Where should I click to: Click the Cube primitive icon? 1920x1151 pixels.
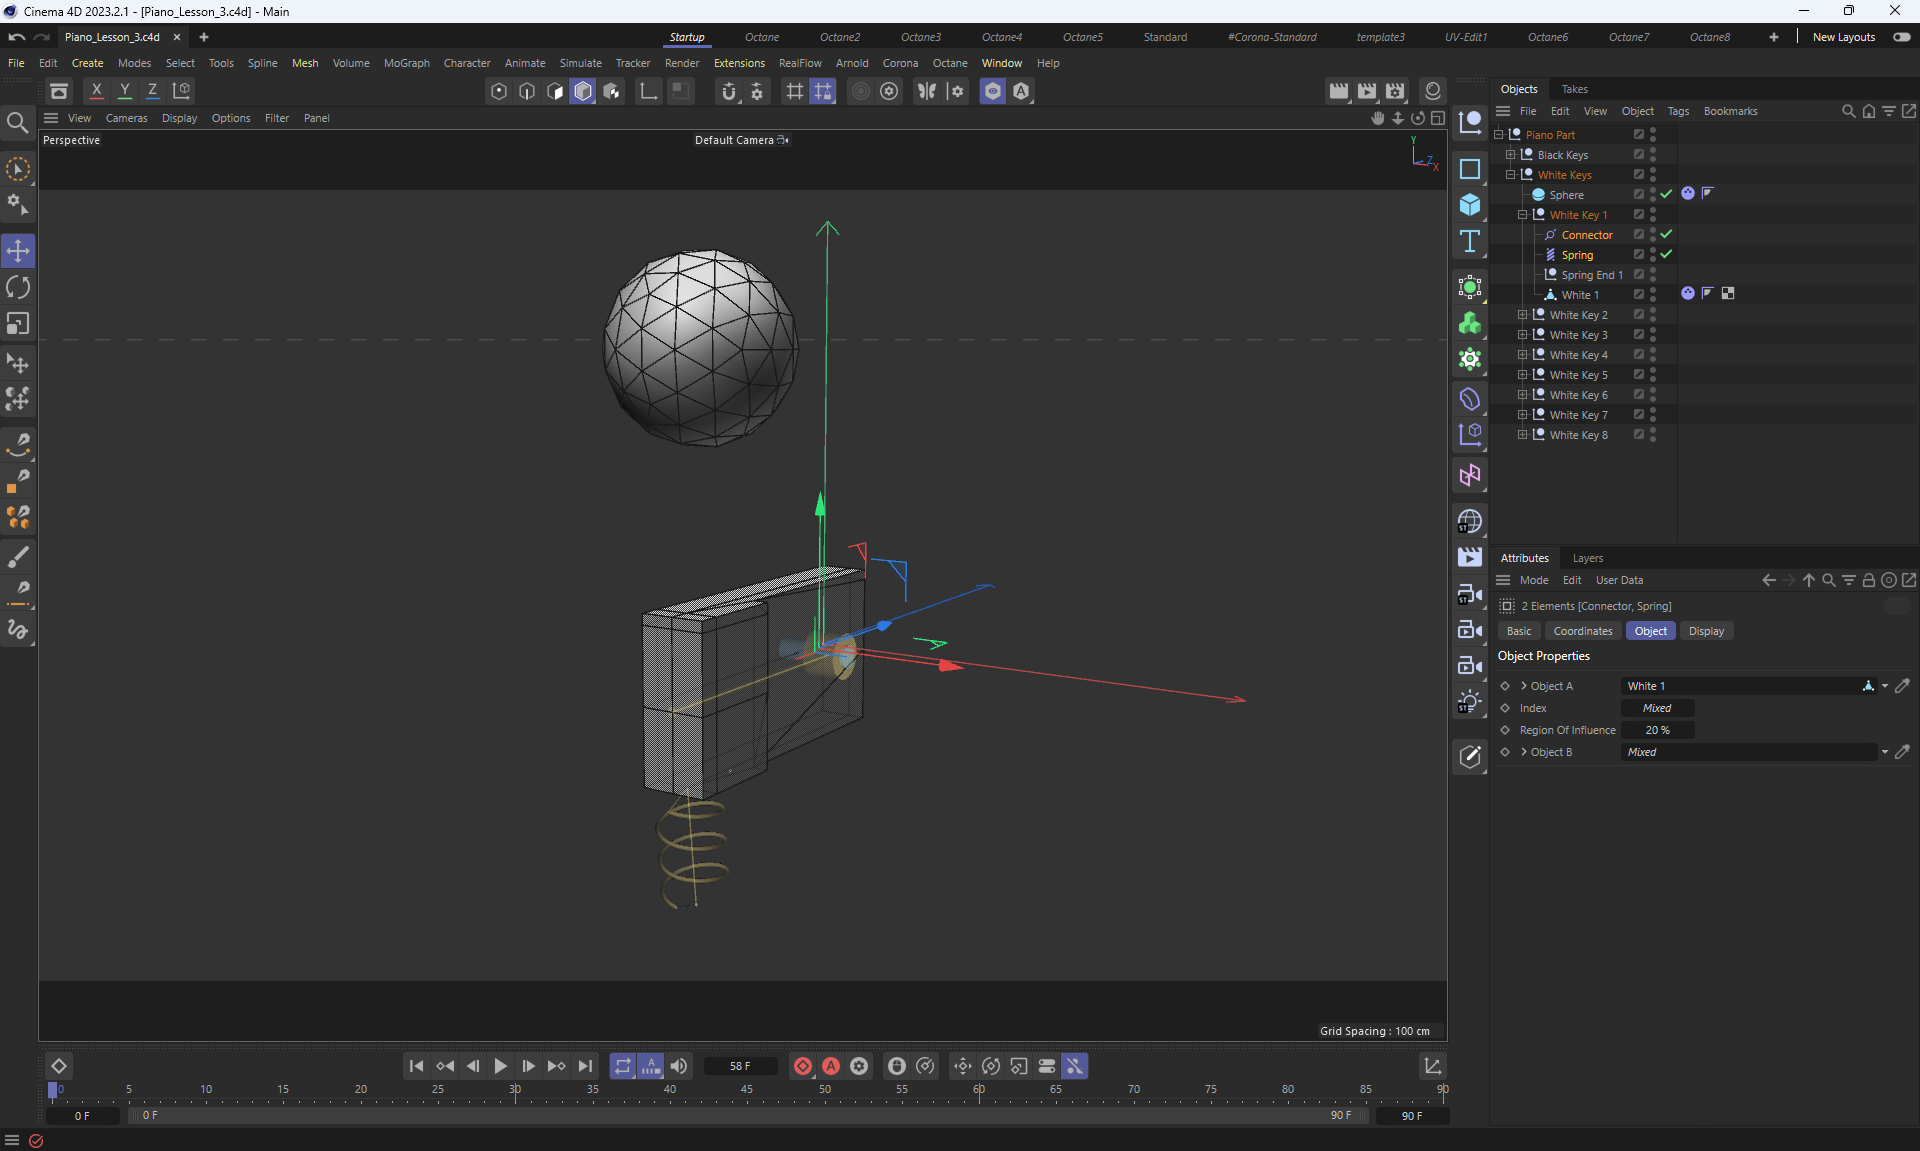[1469, 205]
